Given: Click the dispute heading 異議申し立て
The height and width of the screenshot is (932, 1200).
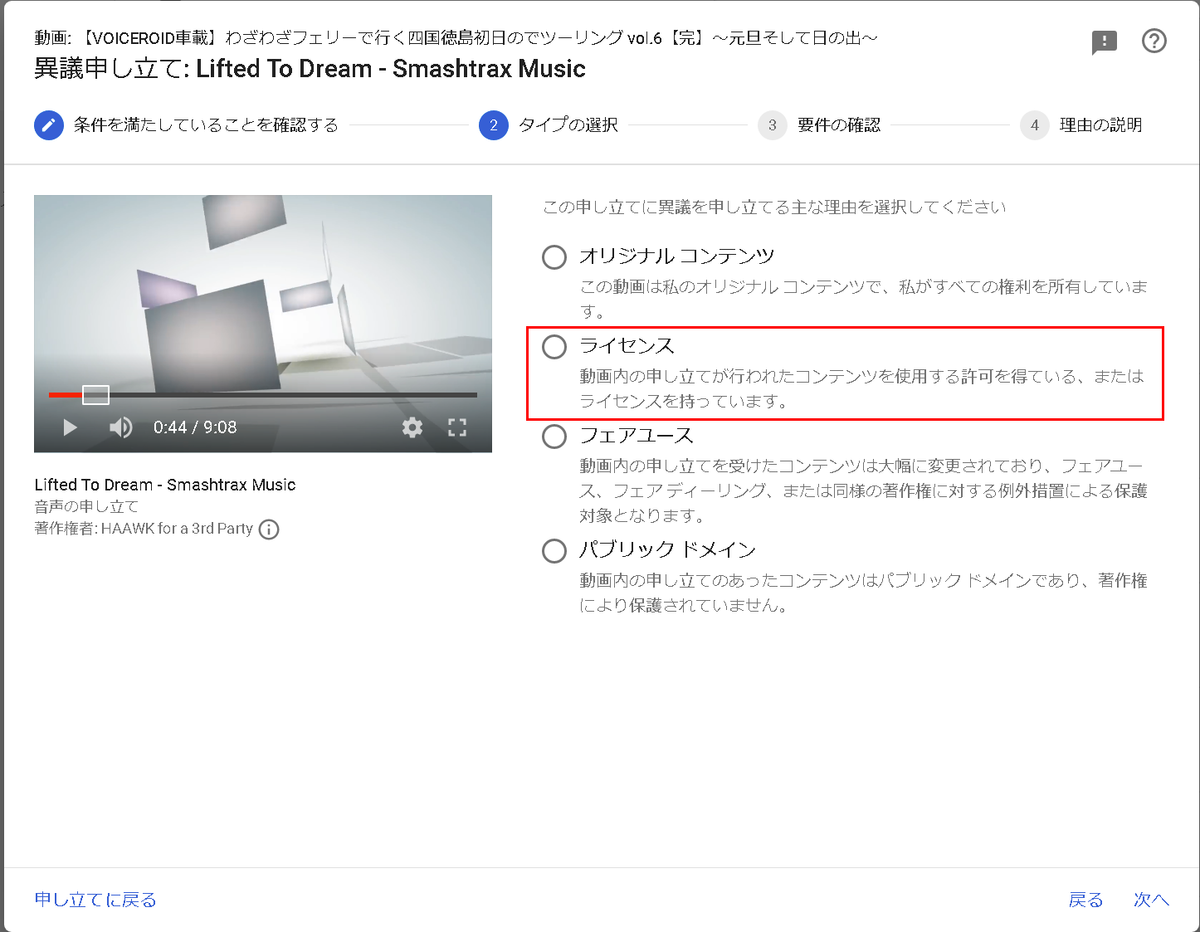Looking at the screenshot, I should [310, 69].
